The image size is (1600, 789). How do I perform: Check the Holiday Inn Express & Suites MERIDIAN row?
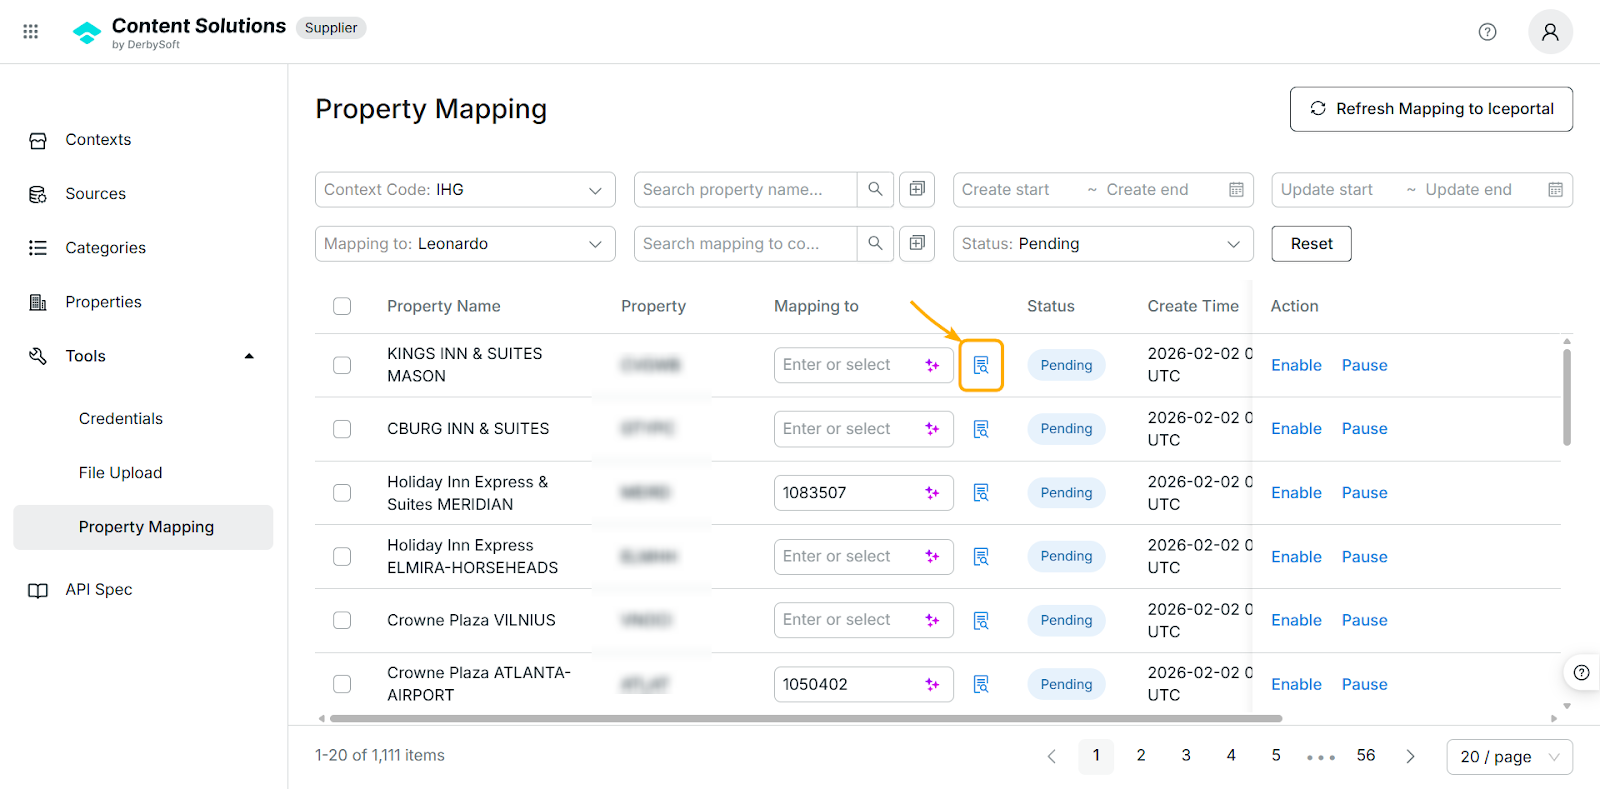coord(342,492)
